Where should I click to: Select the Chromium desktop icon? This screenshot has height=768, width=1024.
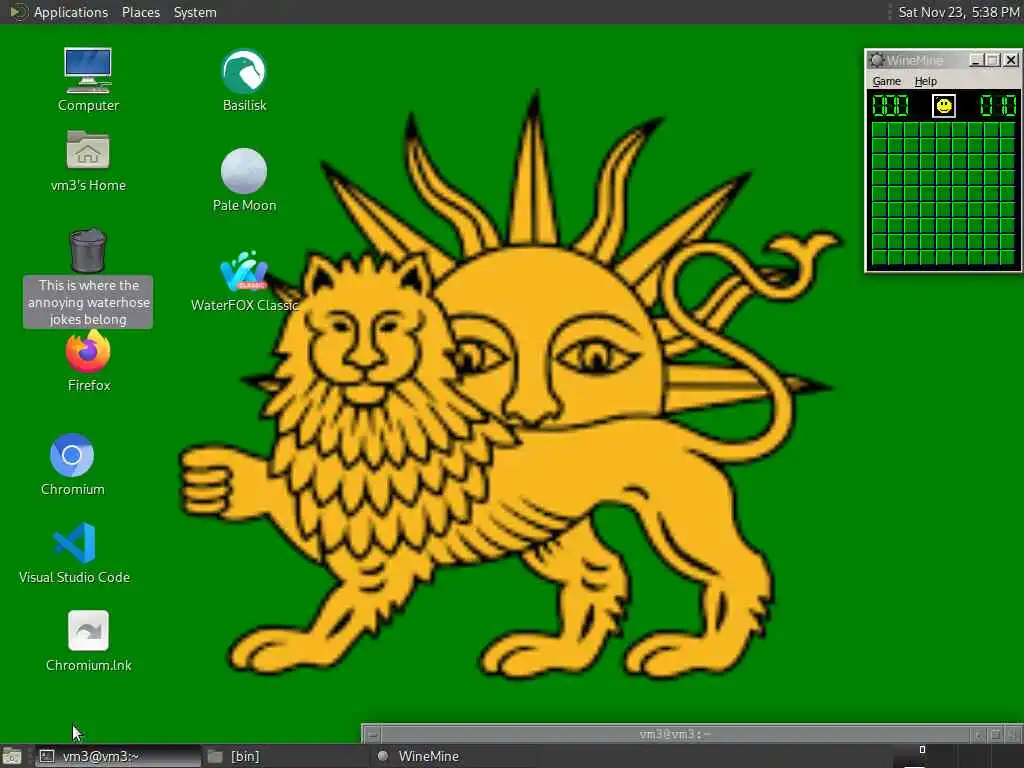[72, 455]
